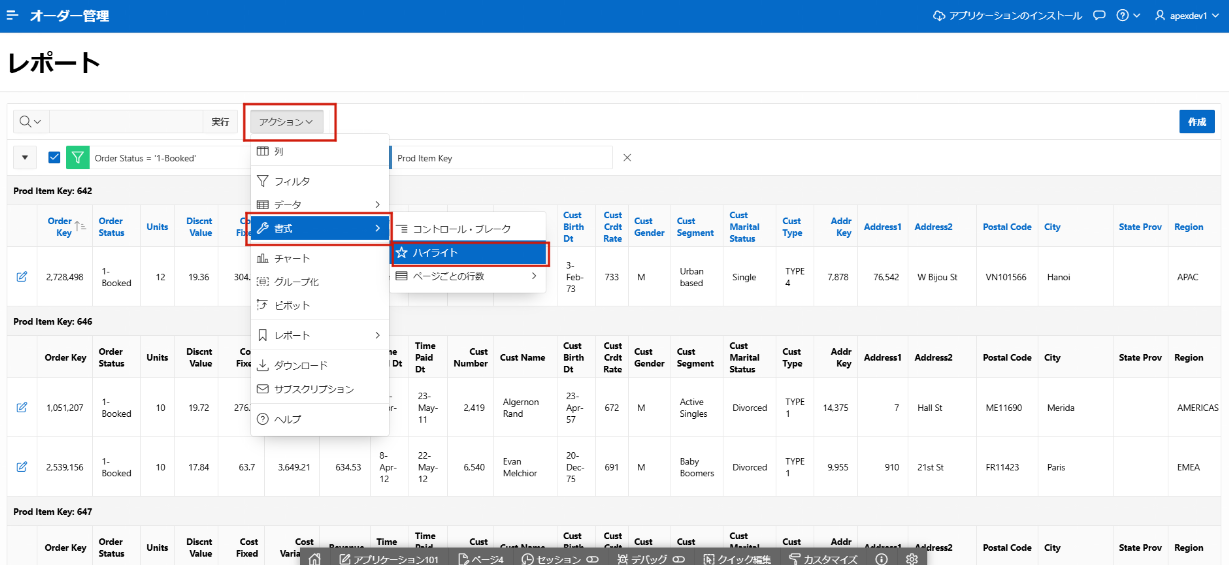Click カスタマイズ in the developer toolbar
This screenshot has height=565, width=1229.
point(823,559)
